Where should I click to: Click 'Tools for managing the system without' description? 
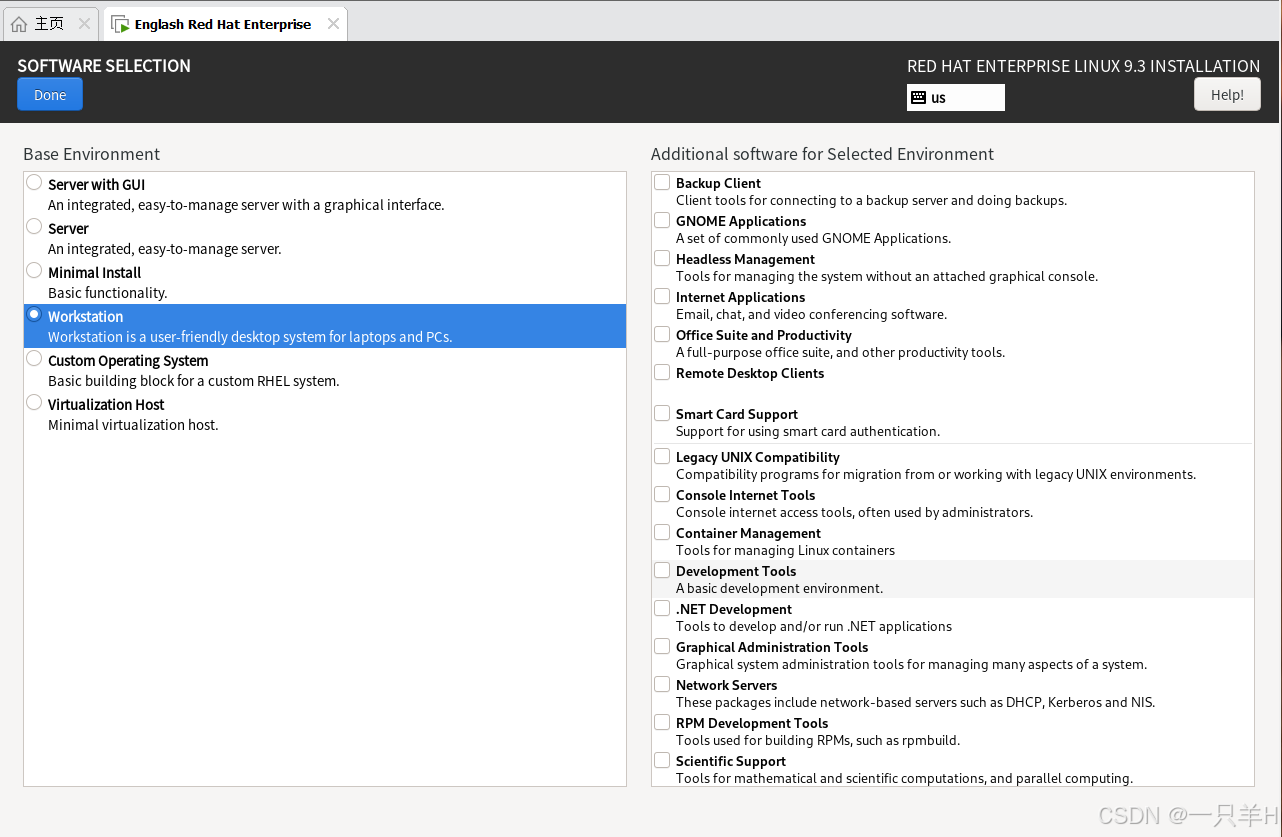pos(887,276)
